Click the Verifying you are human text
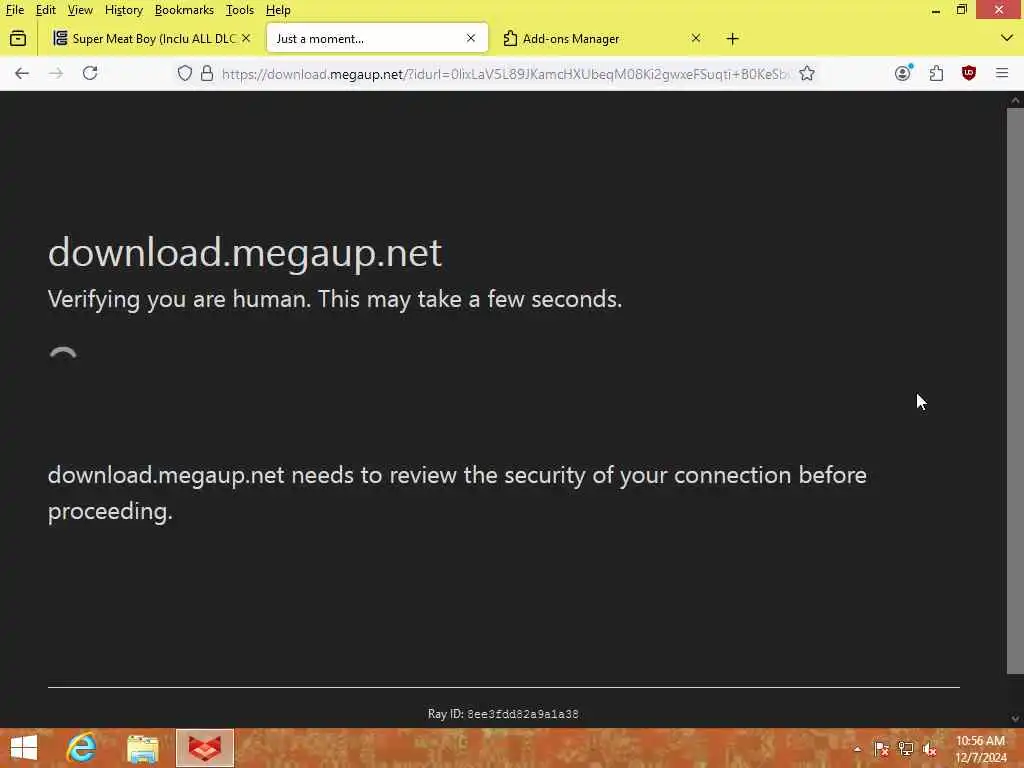This screenshot has height=768, width=1024. click(x=335, y=299)
